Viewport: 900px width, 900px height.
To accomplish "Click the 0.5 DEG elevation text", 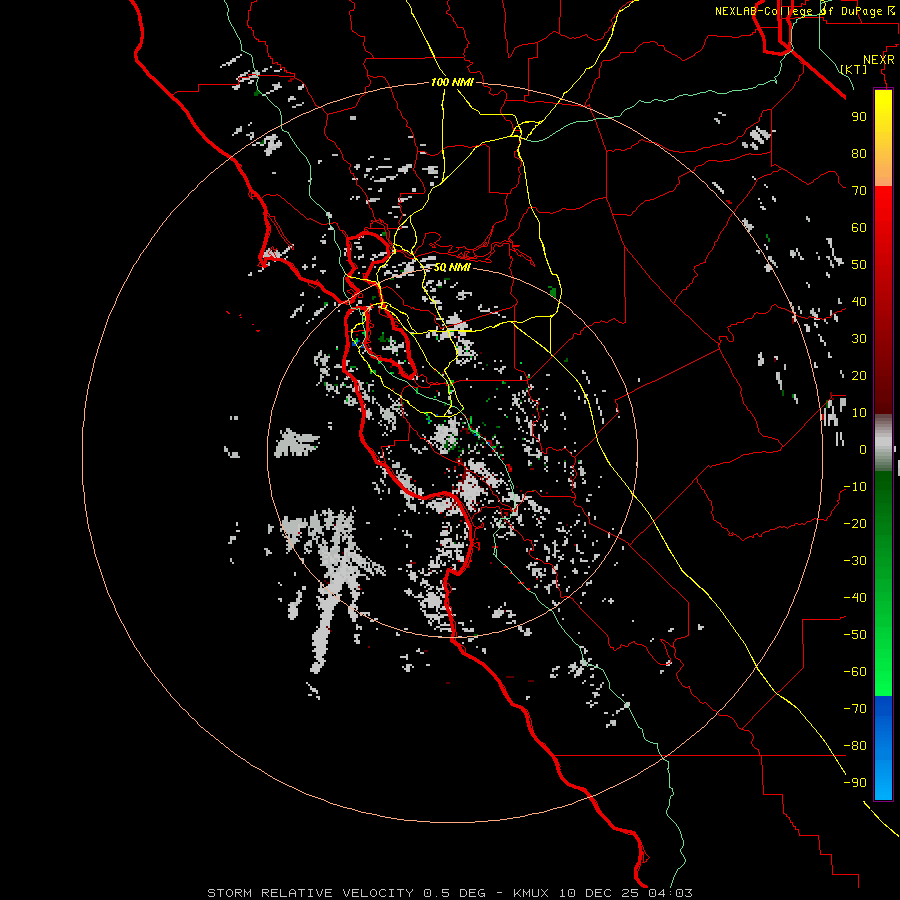I will point(455,893).
